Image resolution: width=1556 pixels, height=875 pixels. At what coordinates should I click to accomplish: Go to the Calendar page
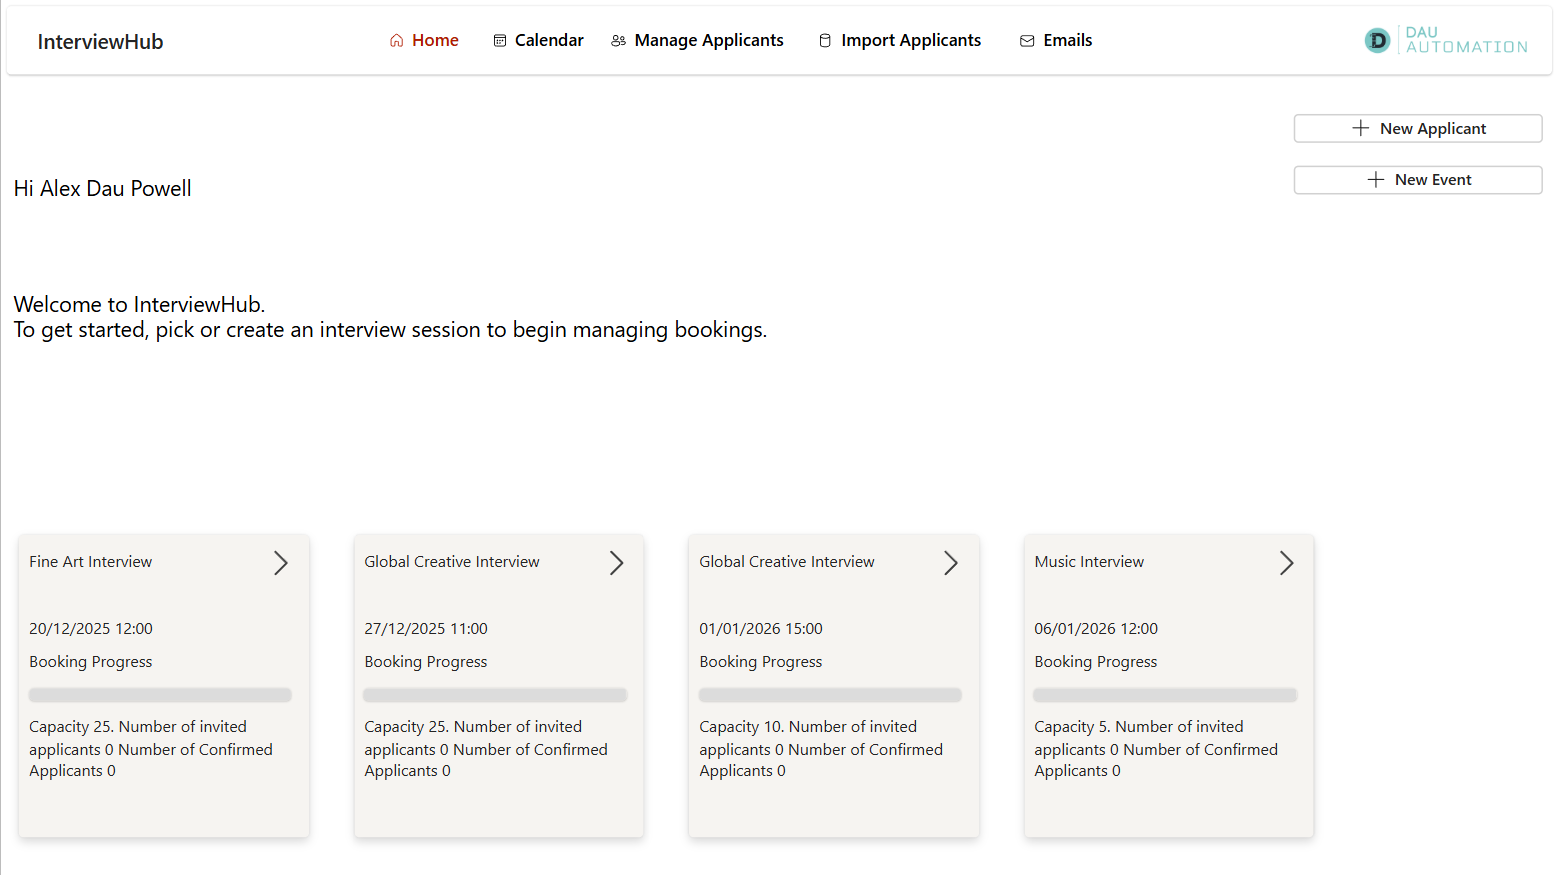pyautogui.click(x=538, y=41)
